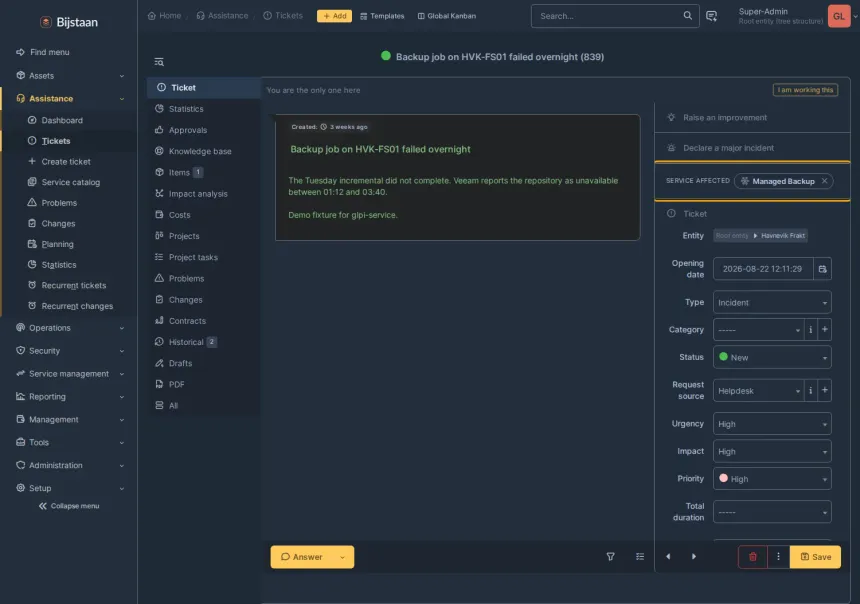This screenshot has width=860, height=604.
Task: Open the Total duration dropdown
Action: [772, 512]
